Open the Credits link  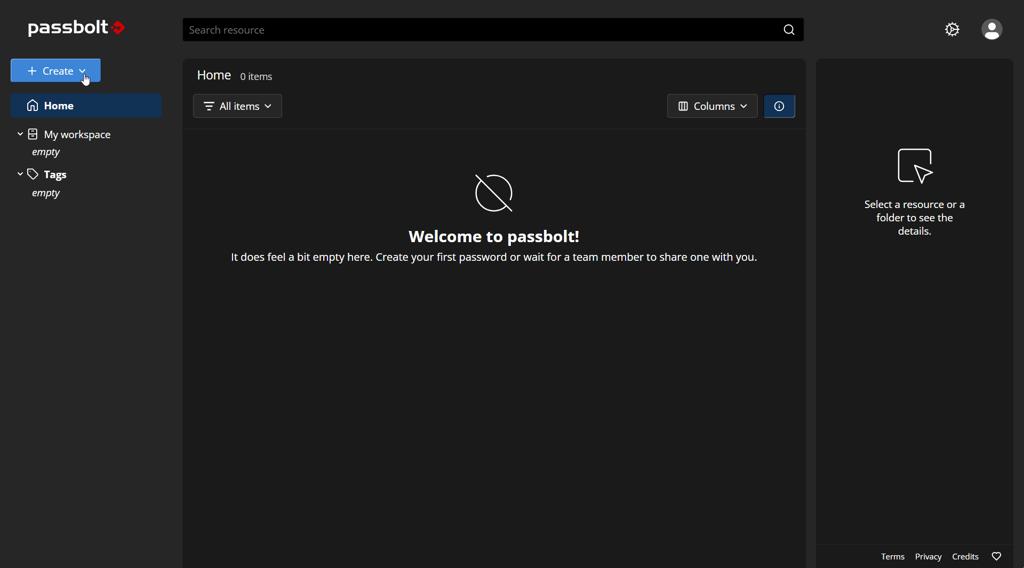965,556
